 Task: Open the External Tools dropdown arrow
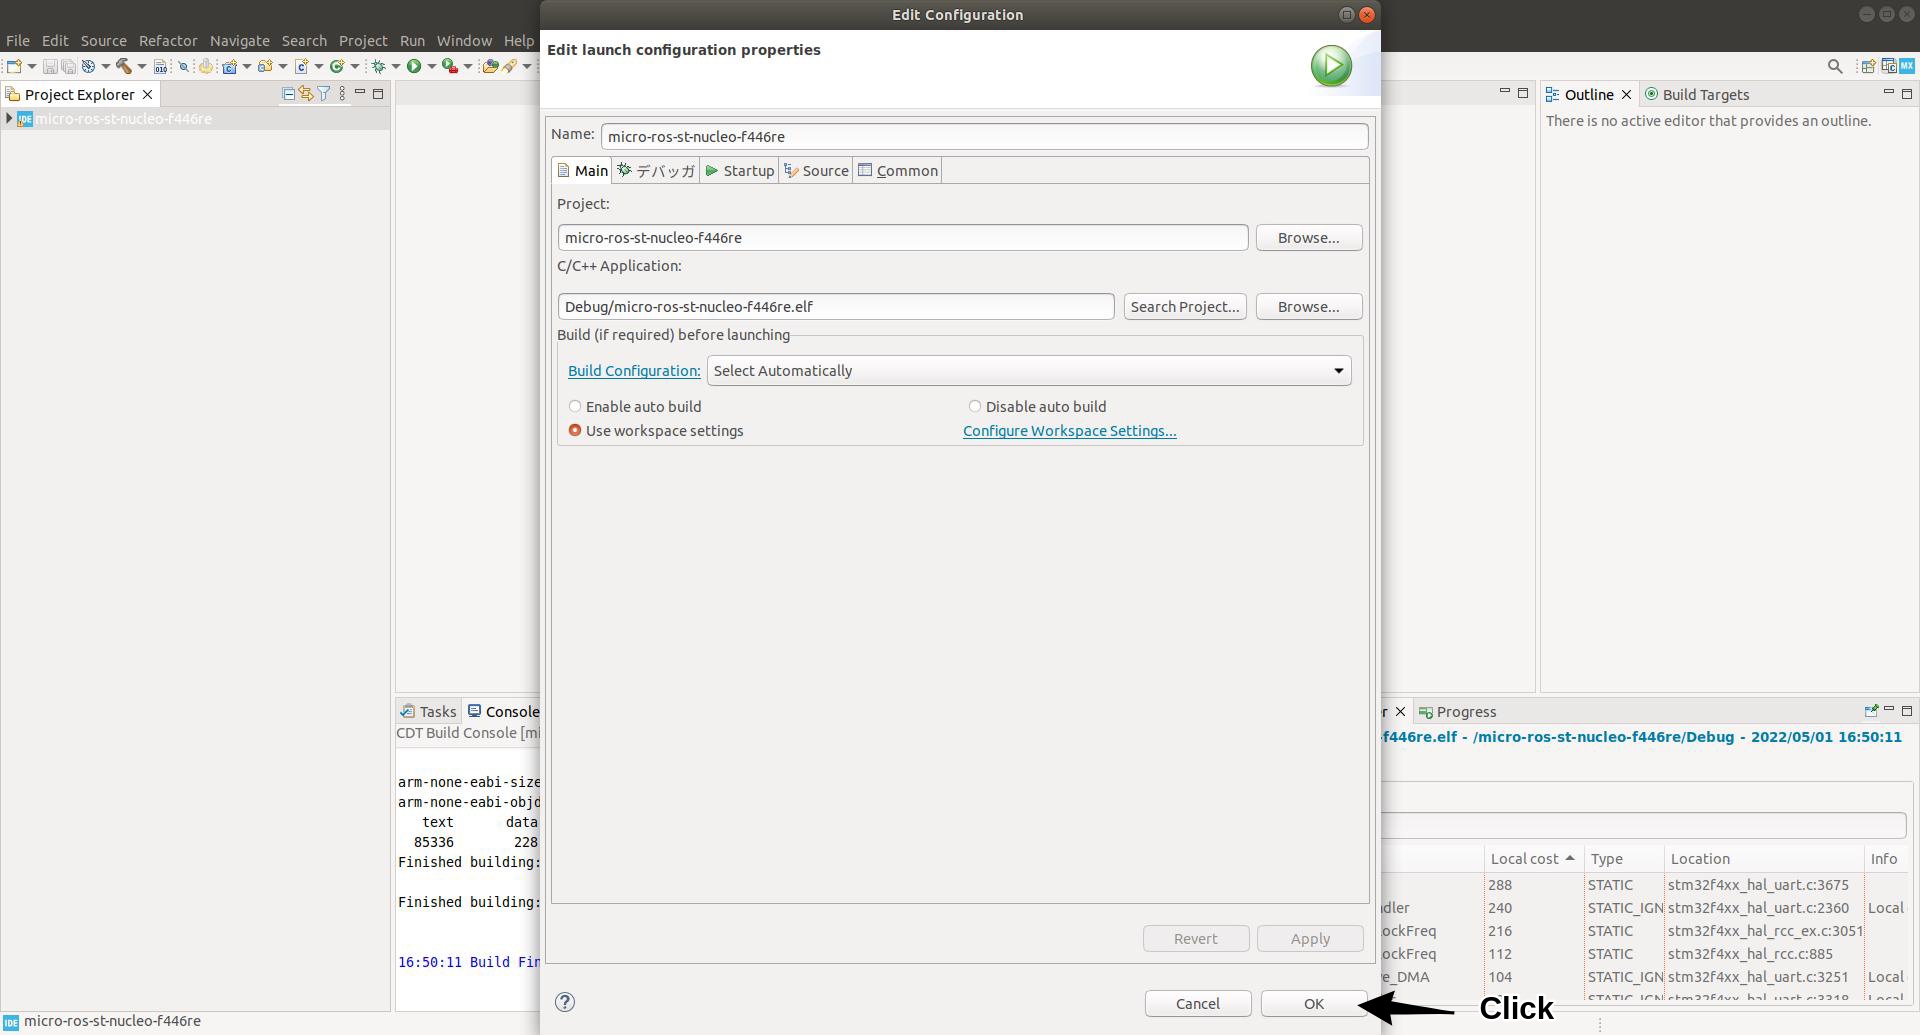coord(467,67)
